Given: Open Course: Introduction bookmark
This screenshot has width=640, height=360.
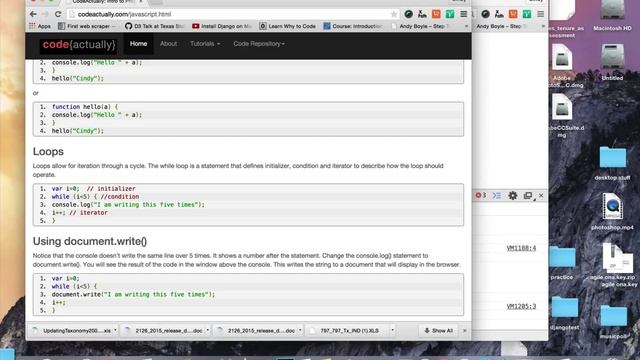Looking at the screenshot, I should [353, 26].
